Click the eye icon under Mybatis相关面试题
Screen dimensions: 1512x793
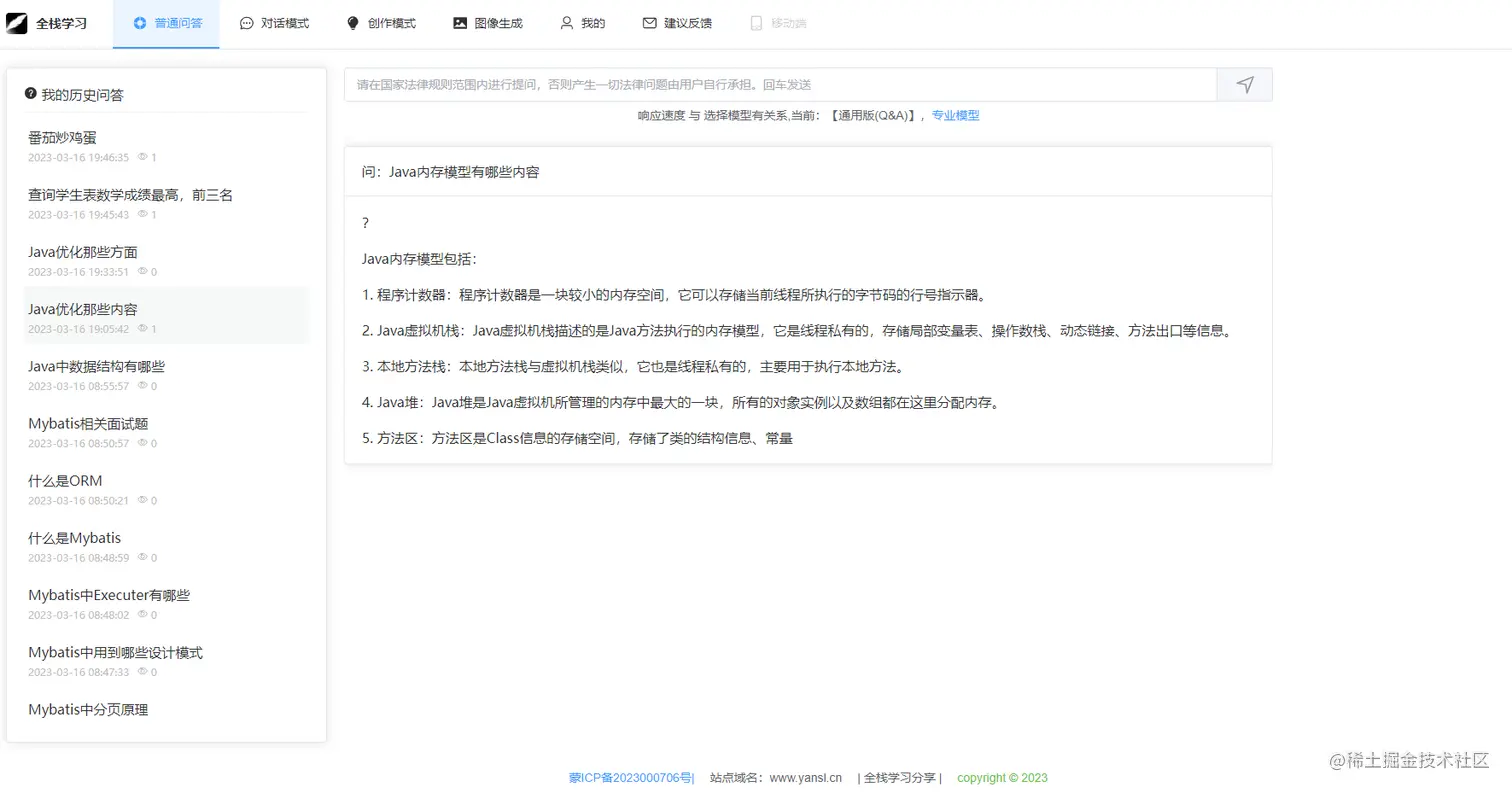(143, 442)
